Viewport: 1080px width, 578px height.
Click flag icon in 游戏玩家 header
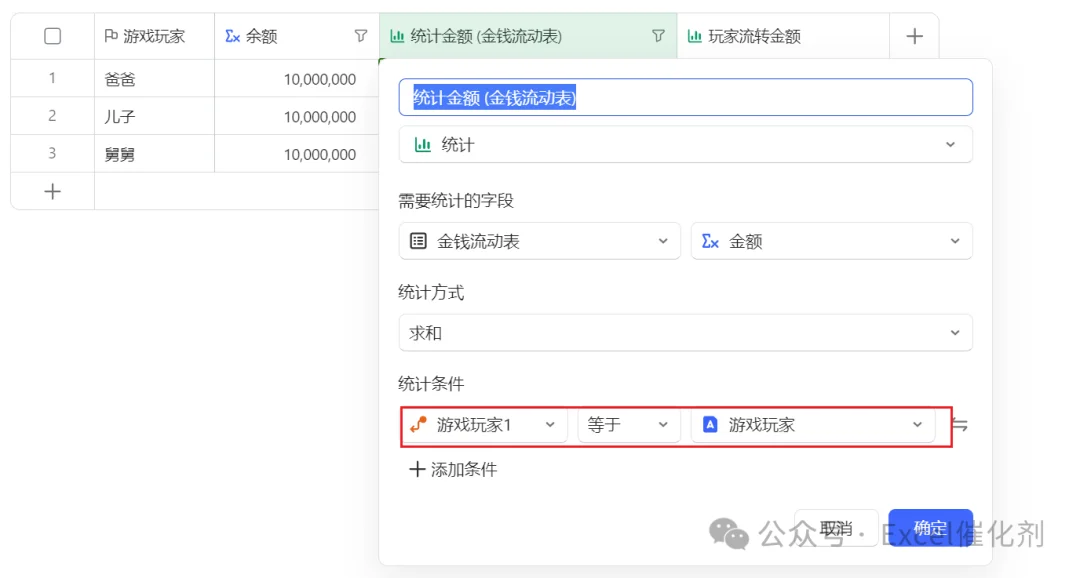(111, 36)
